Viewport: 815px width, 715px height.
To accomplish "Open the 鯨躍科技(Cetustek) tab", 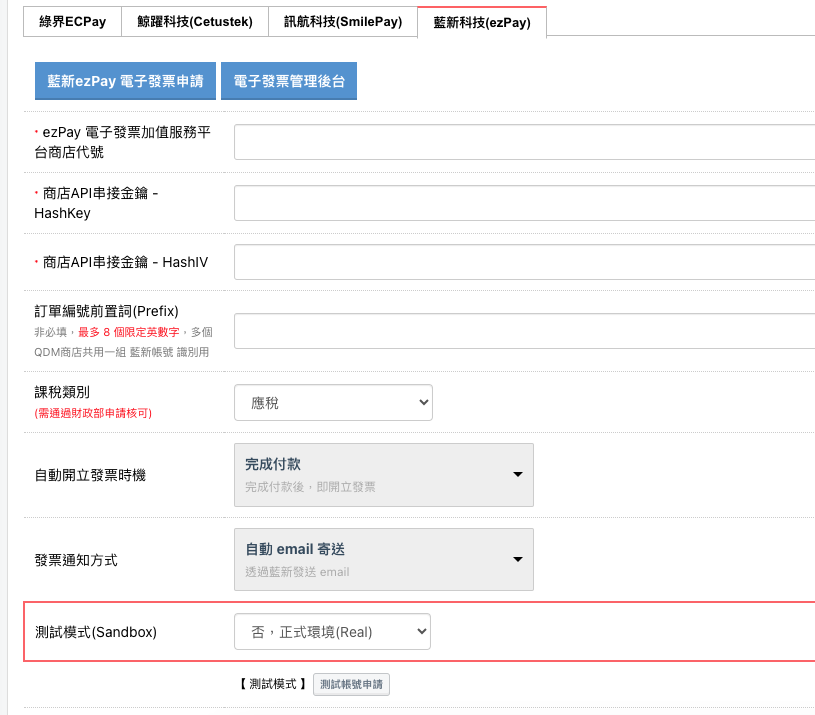I will (x=195, y=22).
